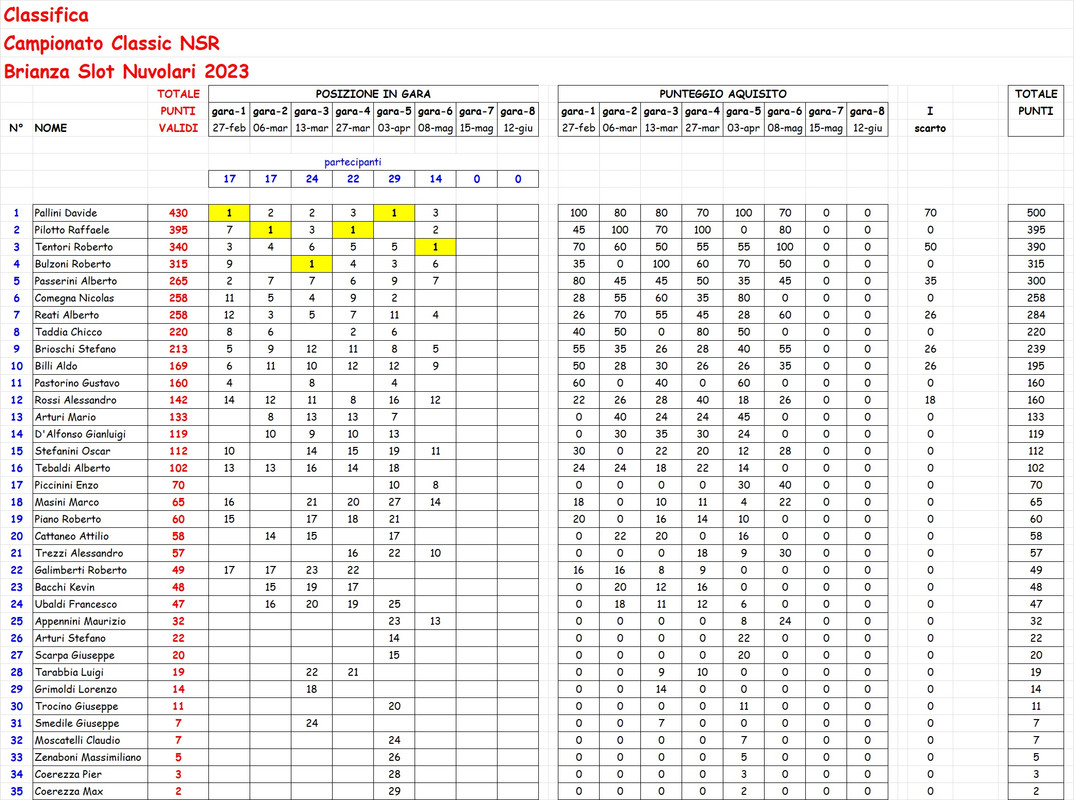Click the name 'Galimberti Roberto'
Viewport: 1074px width, 800px height.
click(80, 570)
